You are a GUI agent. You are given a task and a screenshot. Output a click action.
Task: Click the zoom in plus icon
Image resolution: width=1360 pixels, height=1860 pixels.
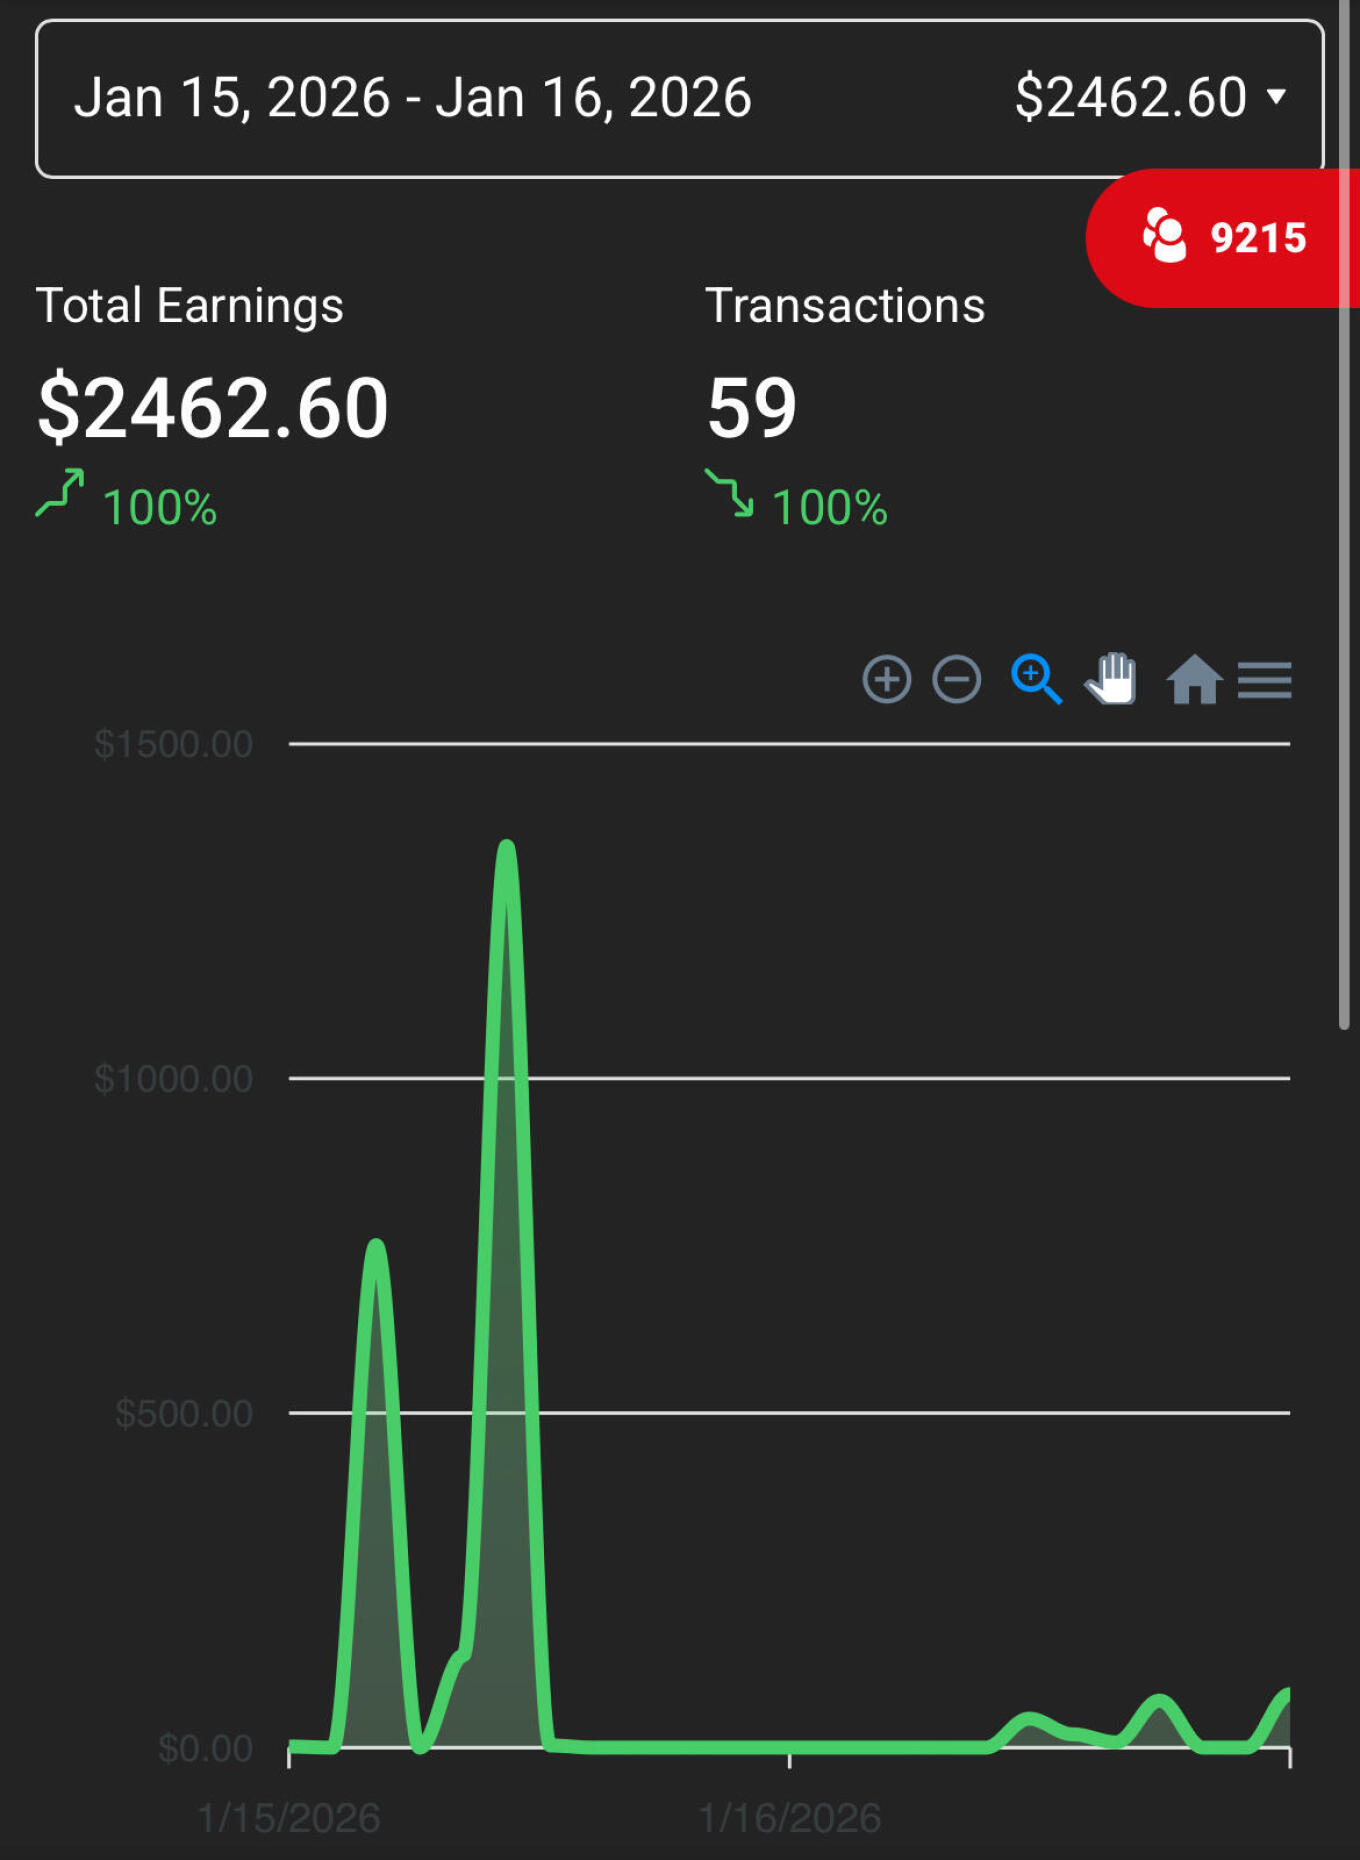pos(886,680)
